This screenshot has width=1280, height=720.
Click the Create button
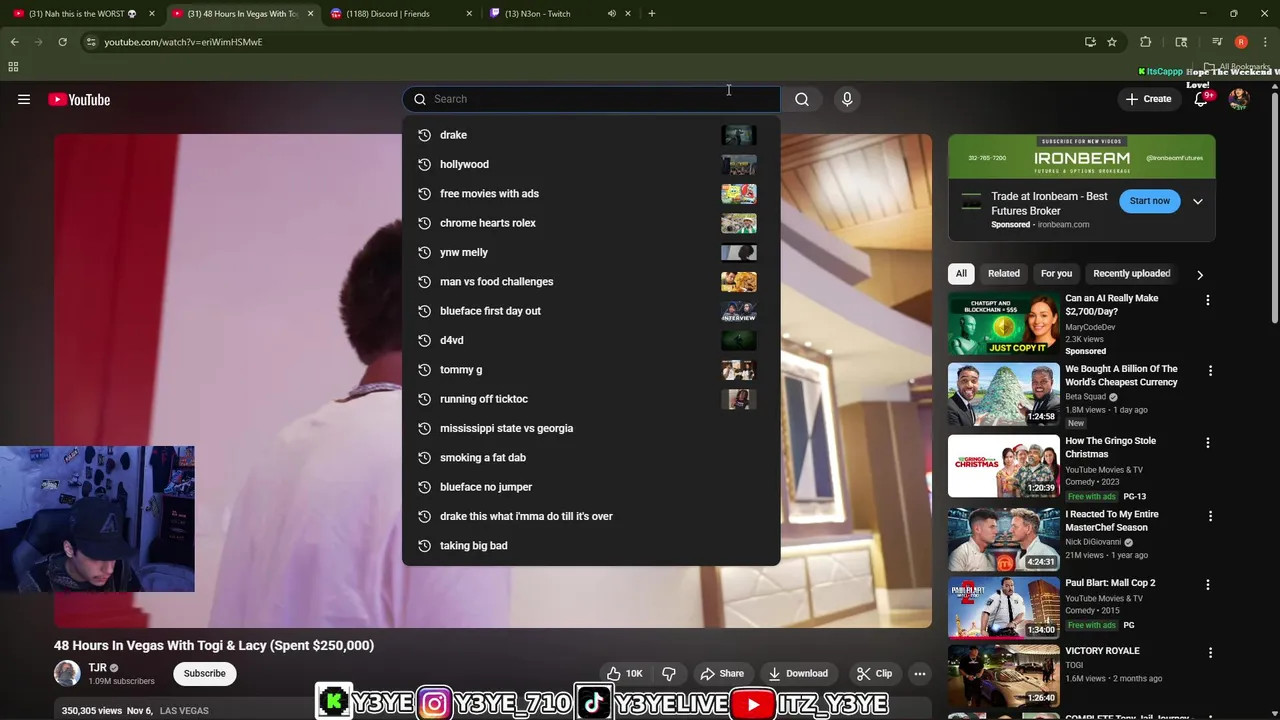coord(1148,99)
